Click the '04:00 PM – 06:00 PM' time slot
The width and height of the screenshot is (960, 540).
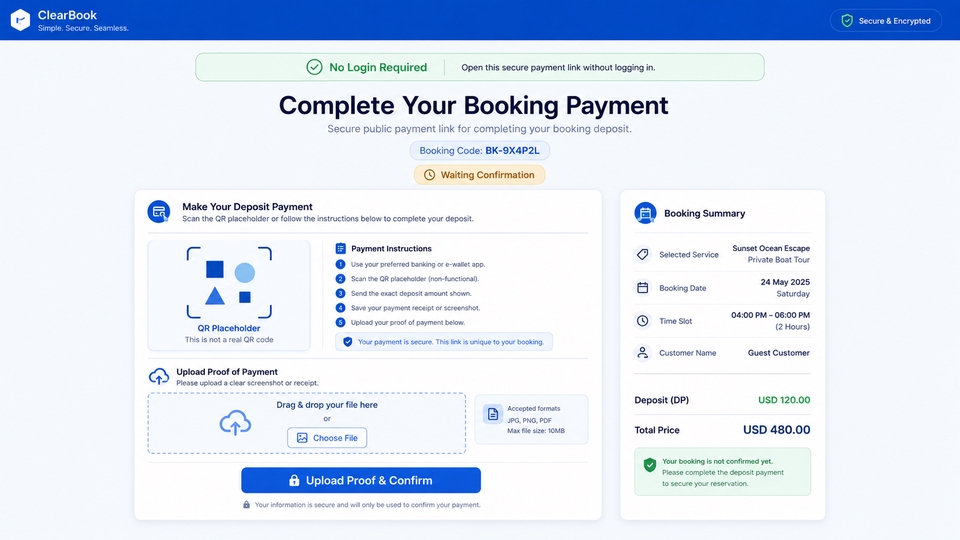(770, 315)
